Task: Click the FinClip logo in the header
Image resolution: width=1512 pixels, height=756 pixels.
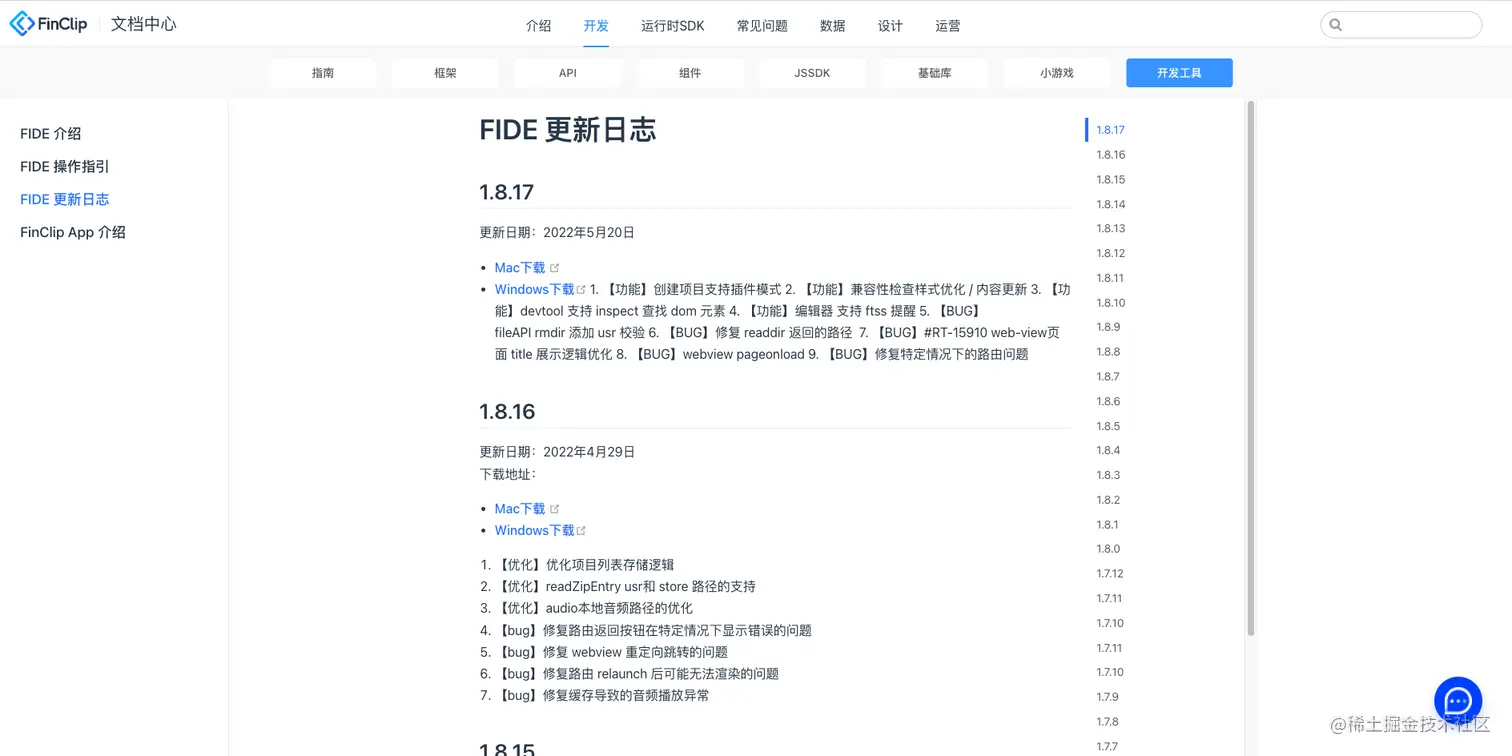Action: pyautogui.click(x=48, y=24)
